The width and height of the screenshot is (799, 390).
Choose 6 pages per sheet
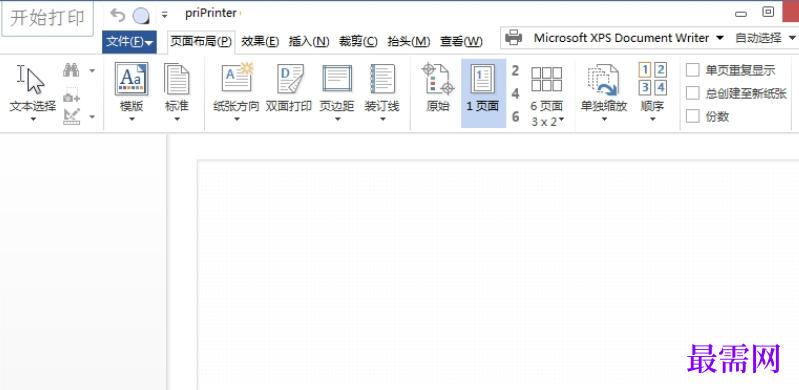click(x=516, y=117)
